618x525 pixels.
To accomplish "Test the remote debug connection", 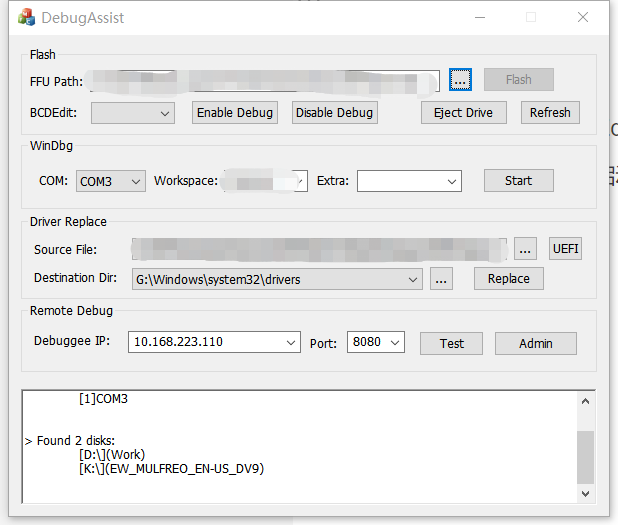I will coord(451,344).
